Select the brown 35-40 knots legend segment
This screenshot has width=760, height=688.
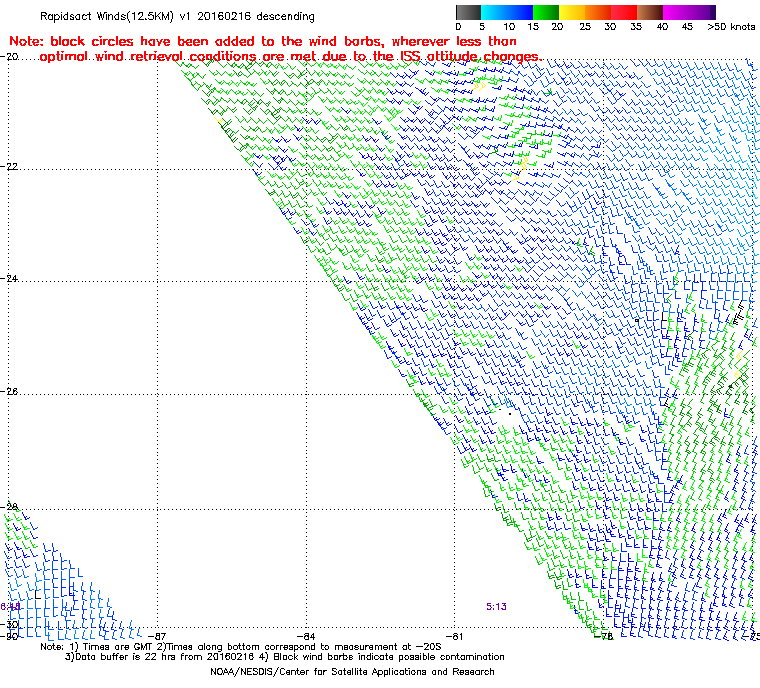650,12
